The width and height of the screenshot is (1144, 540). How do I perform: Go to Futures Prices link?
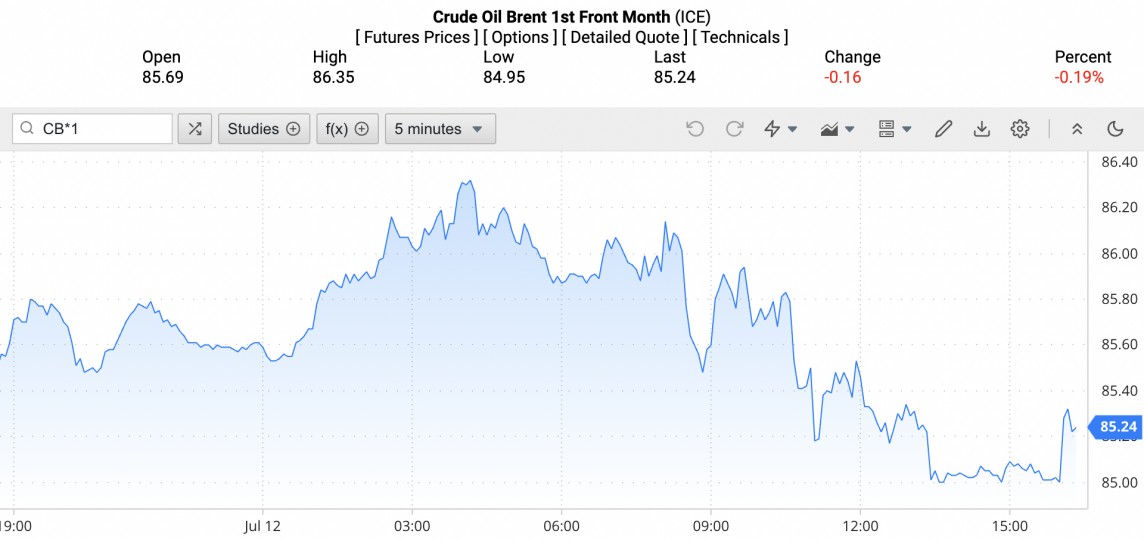pos(416,37)
